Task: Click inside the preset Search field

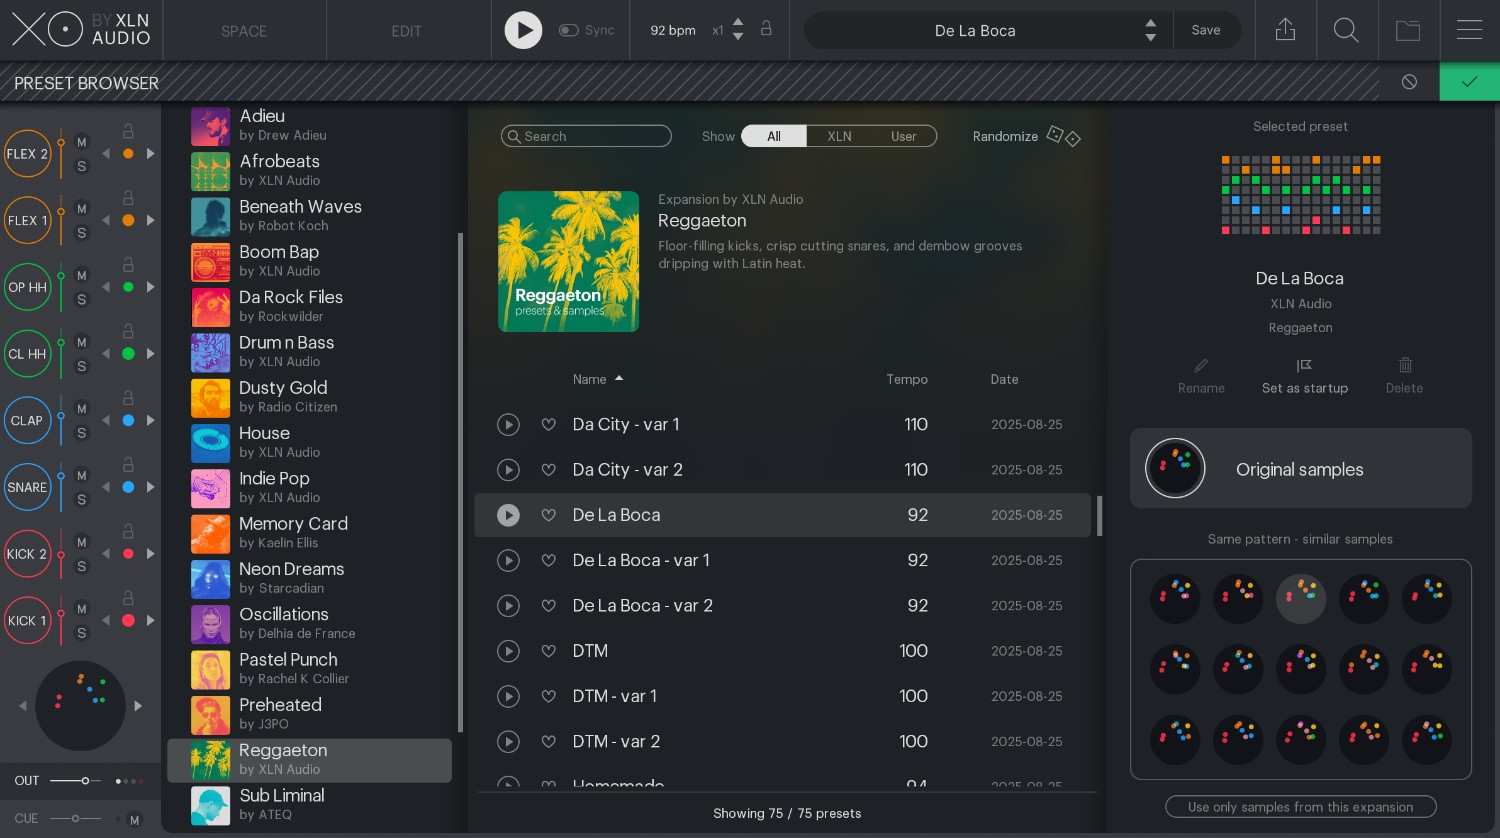Action: tap(586, 136)
